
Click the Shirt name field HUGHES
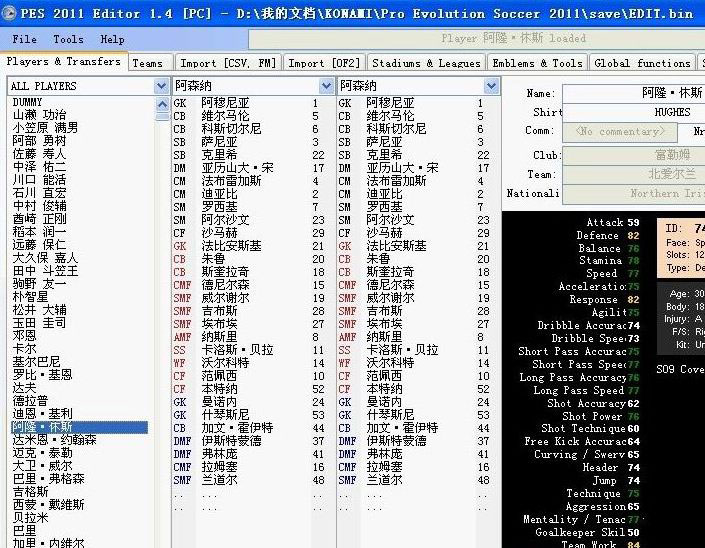pyautogui.click(x=634, y=112)
